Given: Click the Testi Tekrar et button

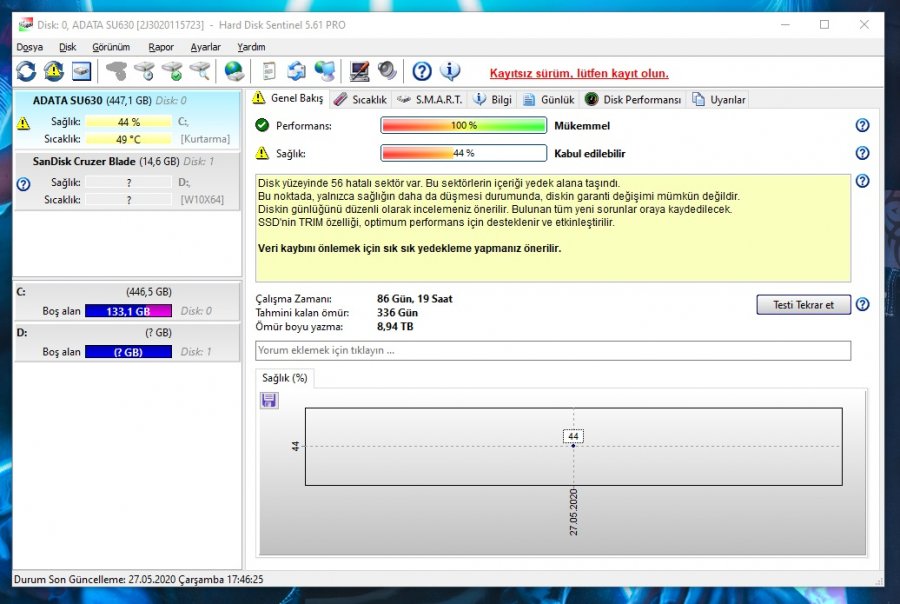Looking at the screenshot, I should pyautogui.click(x=803, y=305).
